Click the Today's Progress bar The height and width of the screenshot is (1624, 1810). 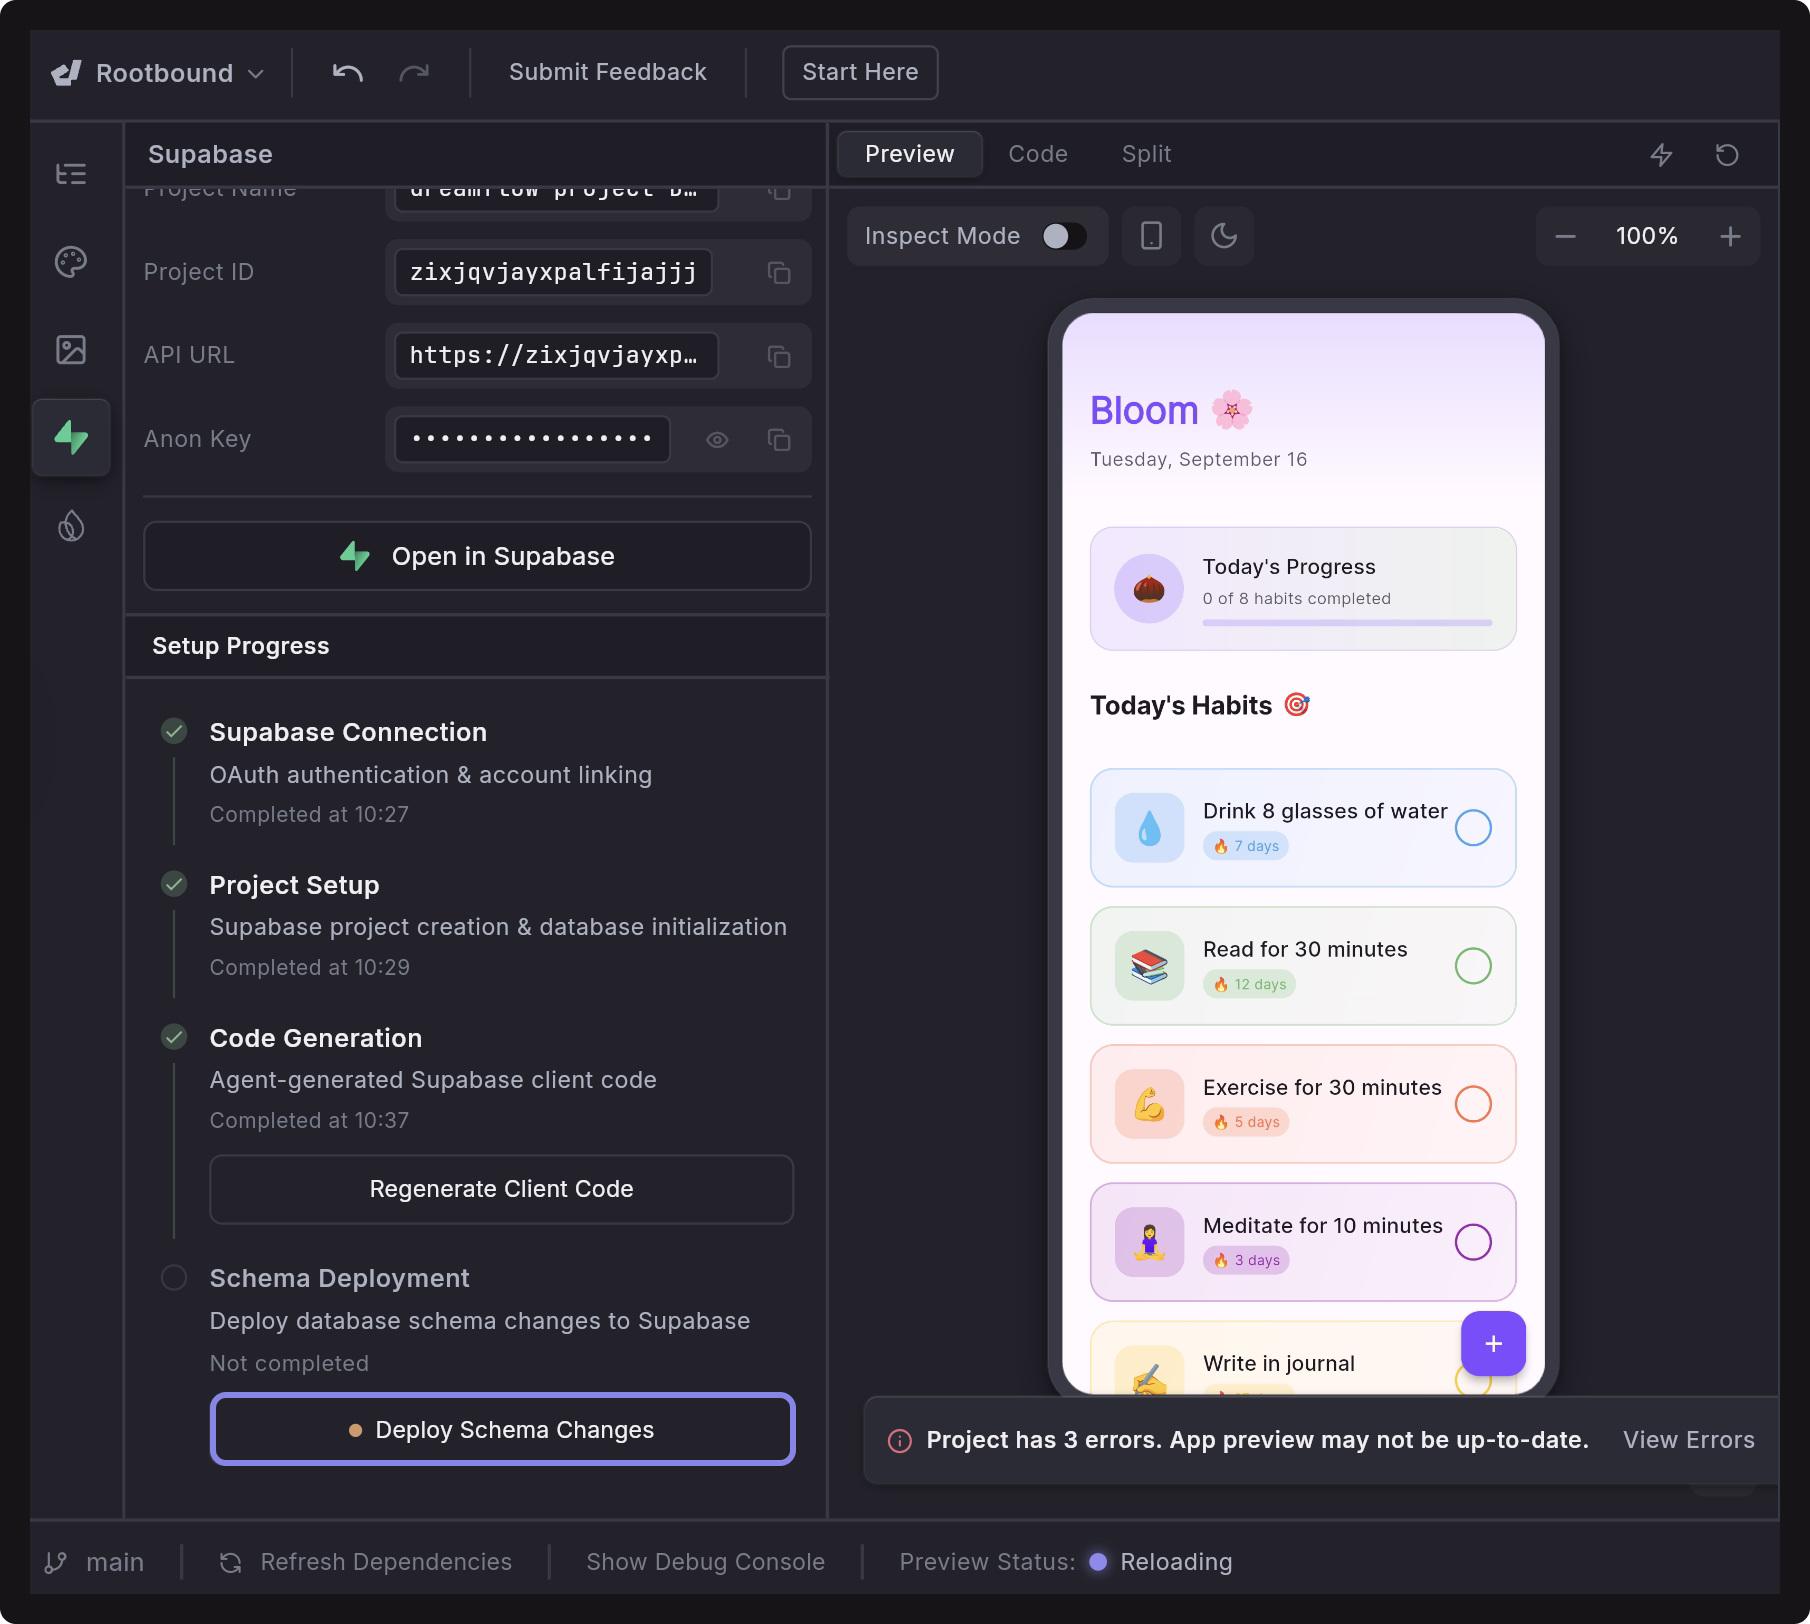[x=1347, y=622]
